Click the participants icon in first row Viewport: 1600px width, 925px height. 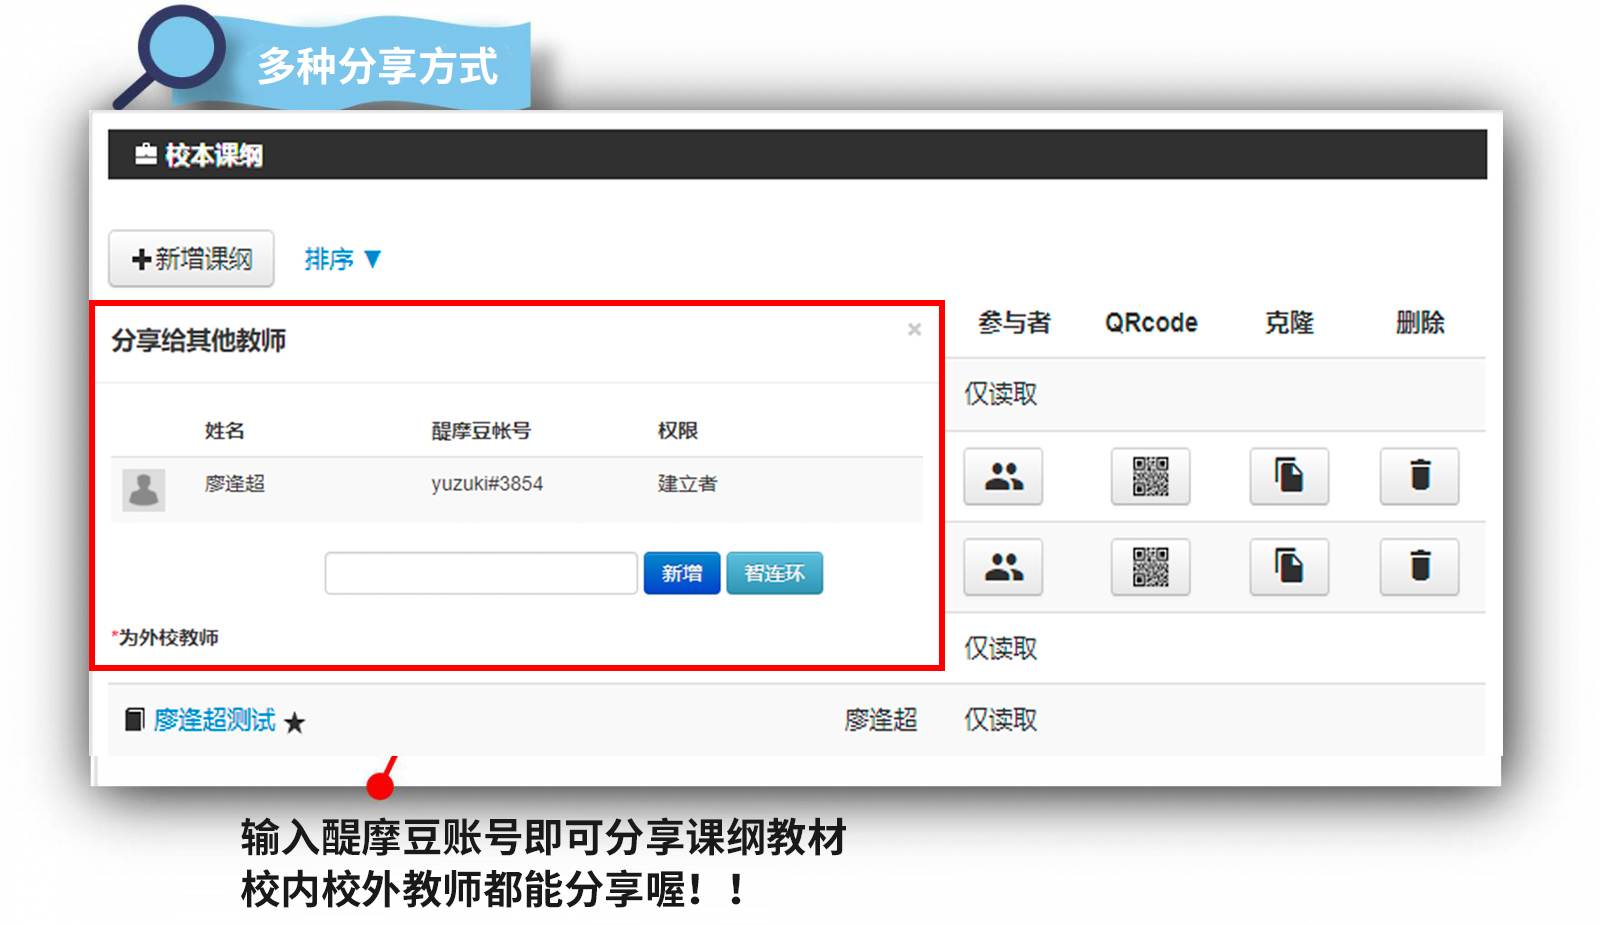tap(1003, 476)
